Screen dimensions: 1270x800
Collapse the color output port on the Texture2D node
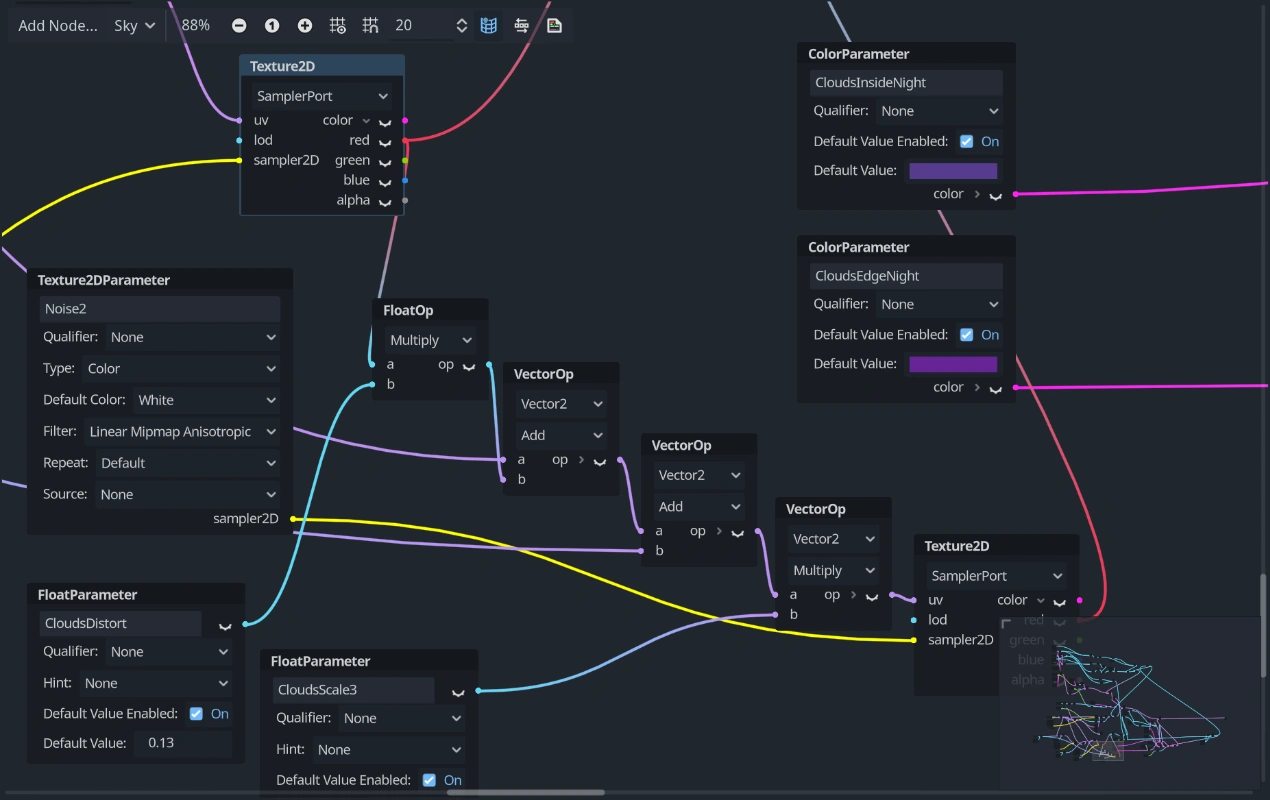[366, 120]
